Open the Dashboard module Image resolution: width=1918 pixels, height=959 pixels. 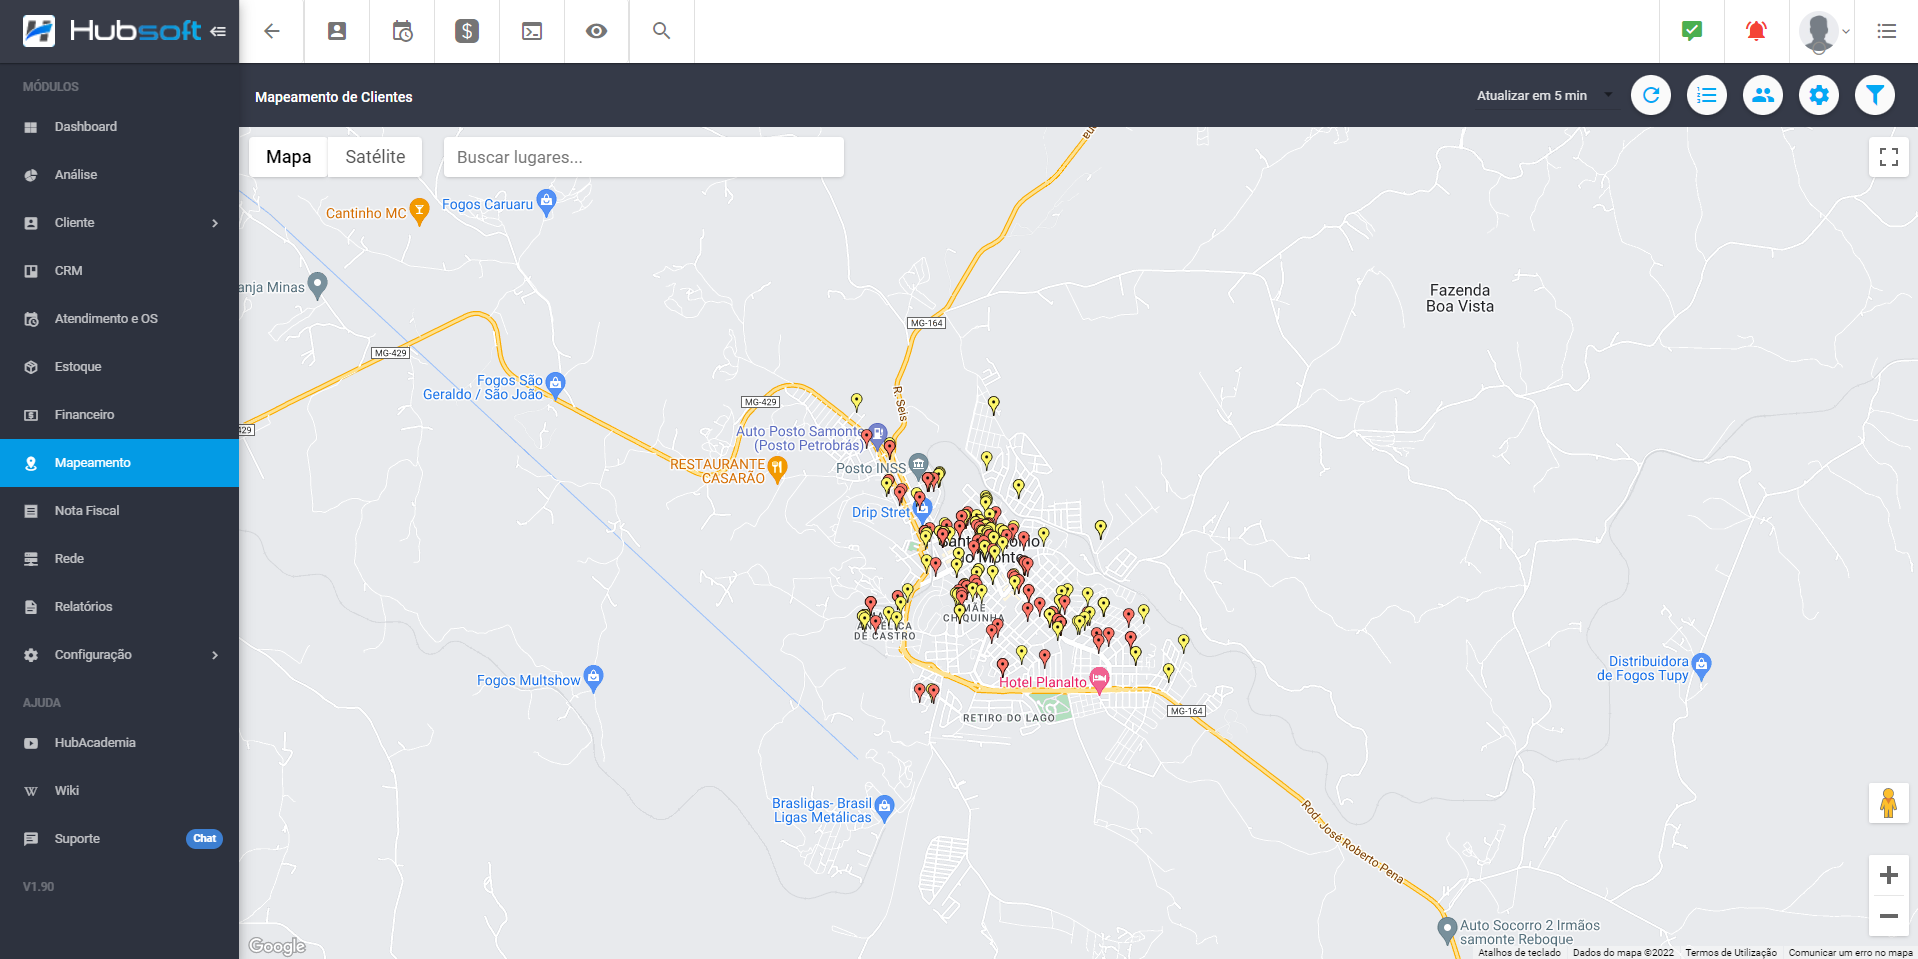point(120,127)
